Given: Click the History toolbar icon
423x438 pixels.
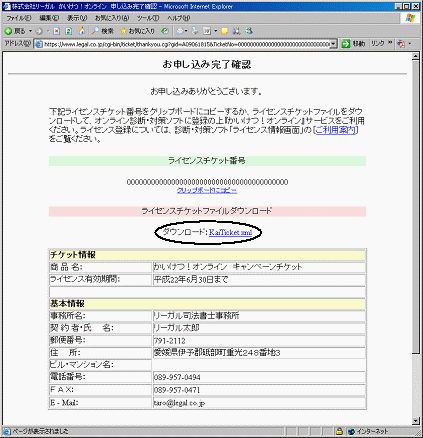Looking at the screenshot, I should [164, 31].
